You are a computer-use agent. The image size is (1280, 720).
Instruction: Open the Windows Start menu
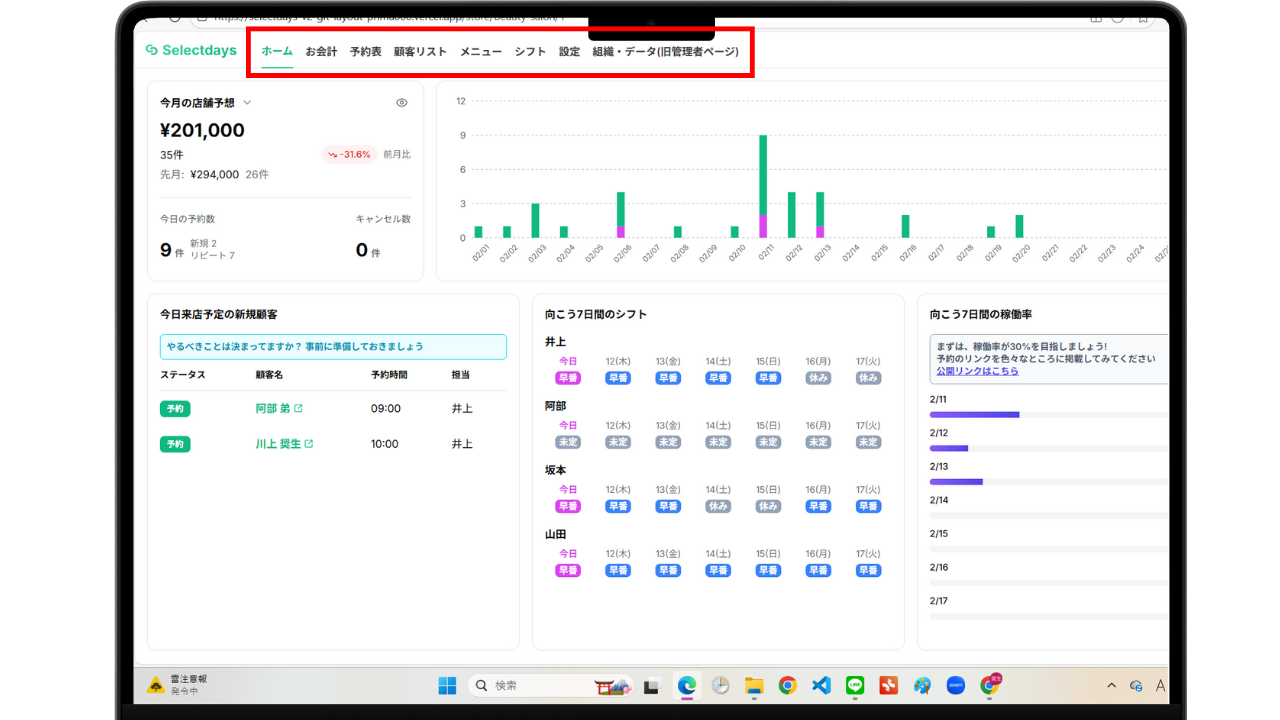click(x=447, y=685)
